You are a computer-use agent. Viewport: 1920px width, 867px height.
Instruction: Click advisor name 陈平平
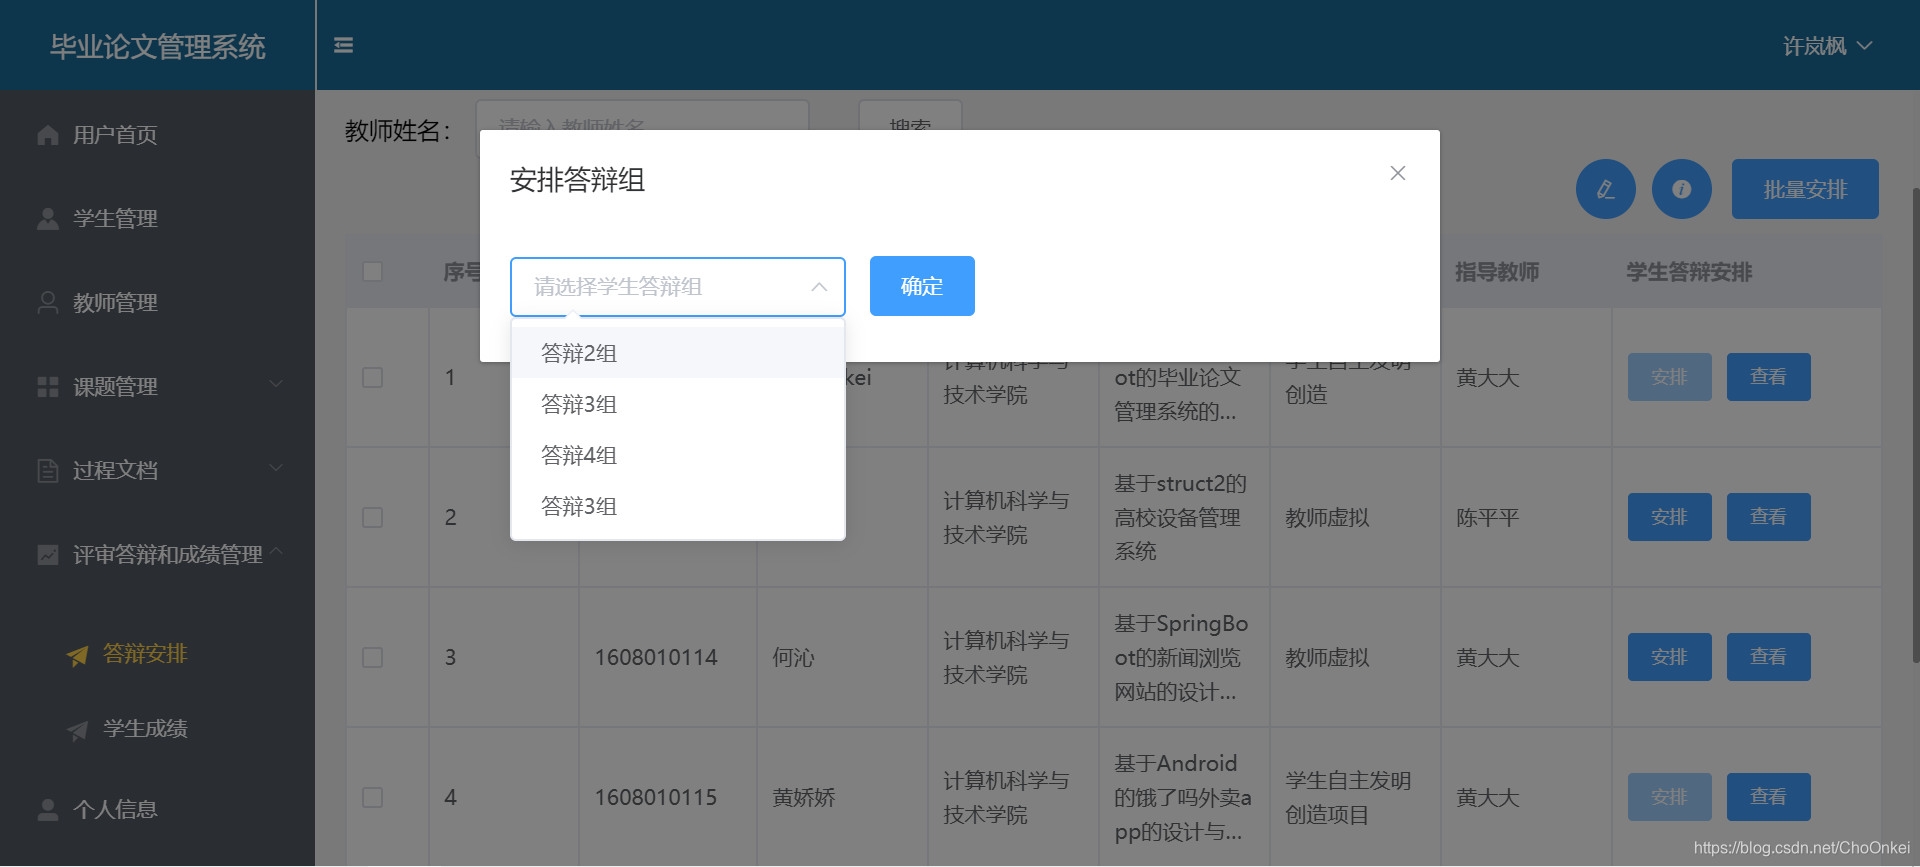[1488, 517]
